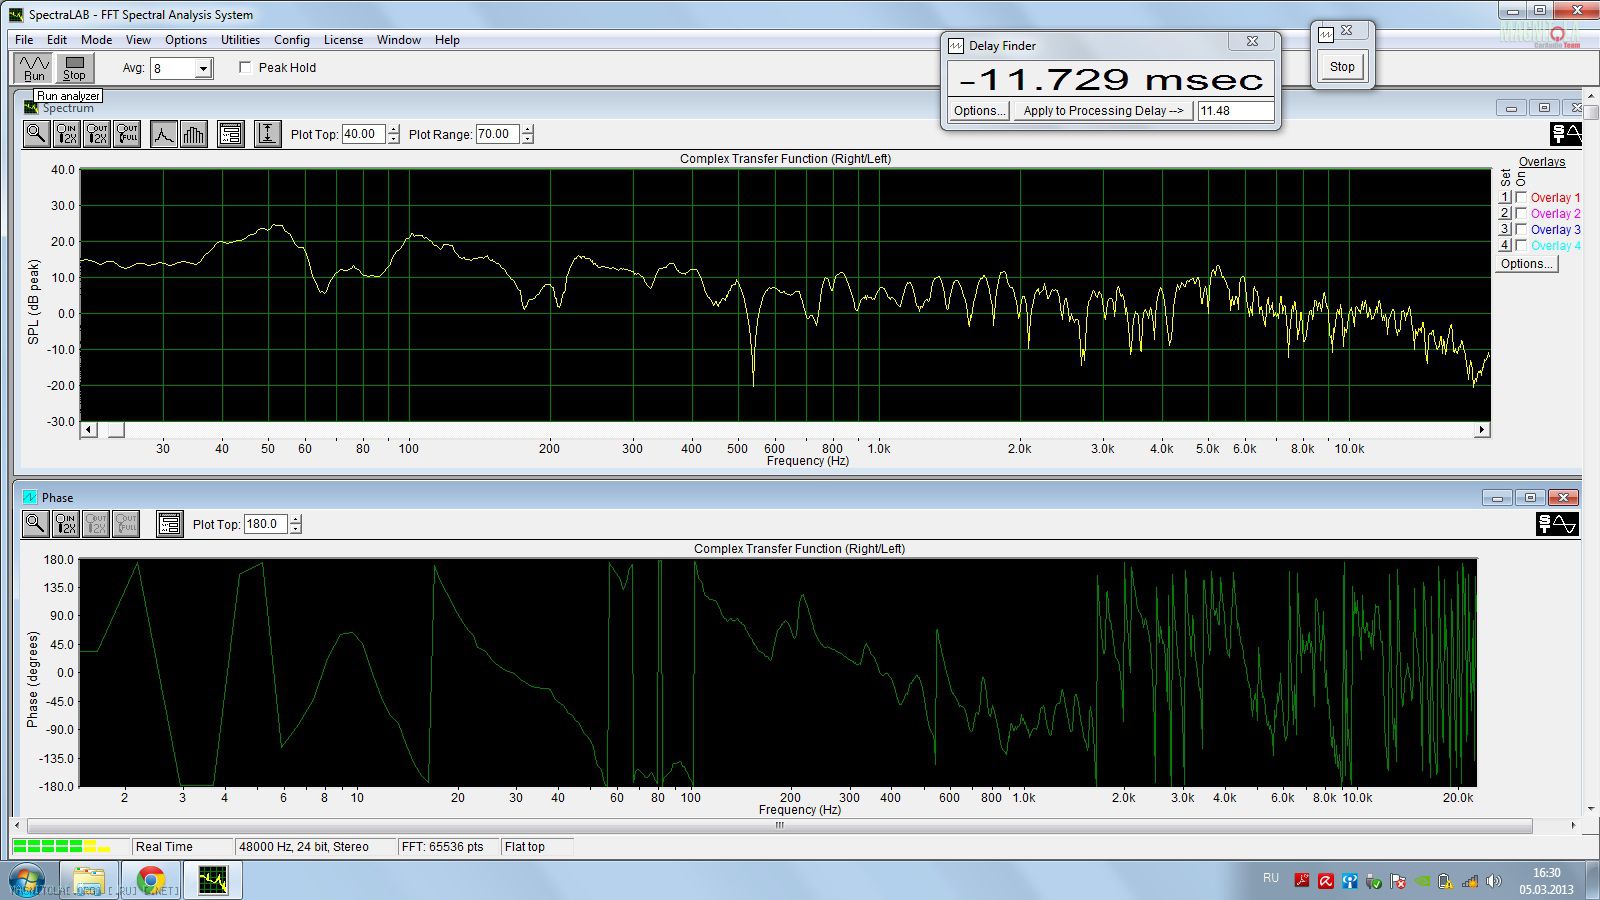This screenshot has width=1600, height=900.
Task: Enable the Peak Hold checkbox
Action: coord(245,68)
